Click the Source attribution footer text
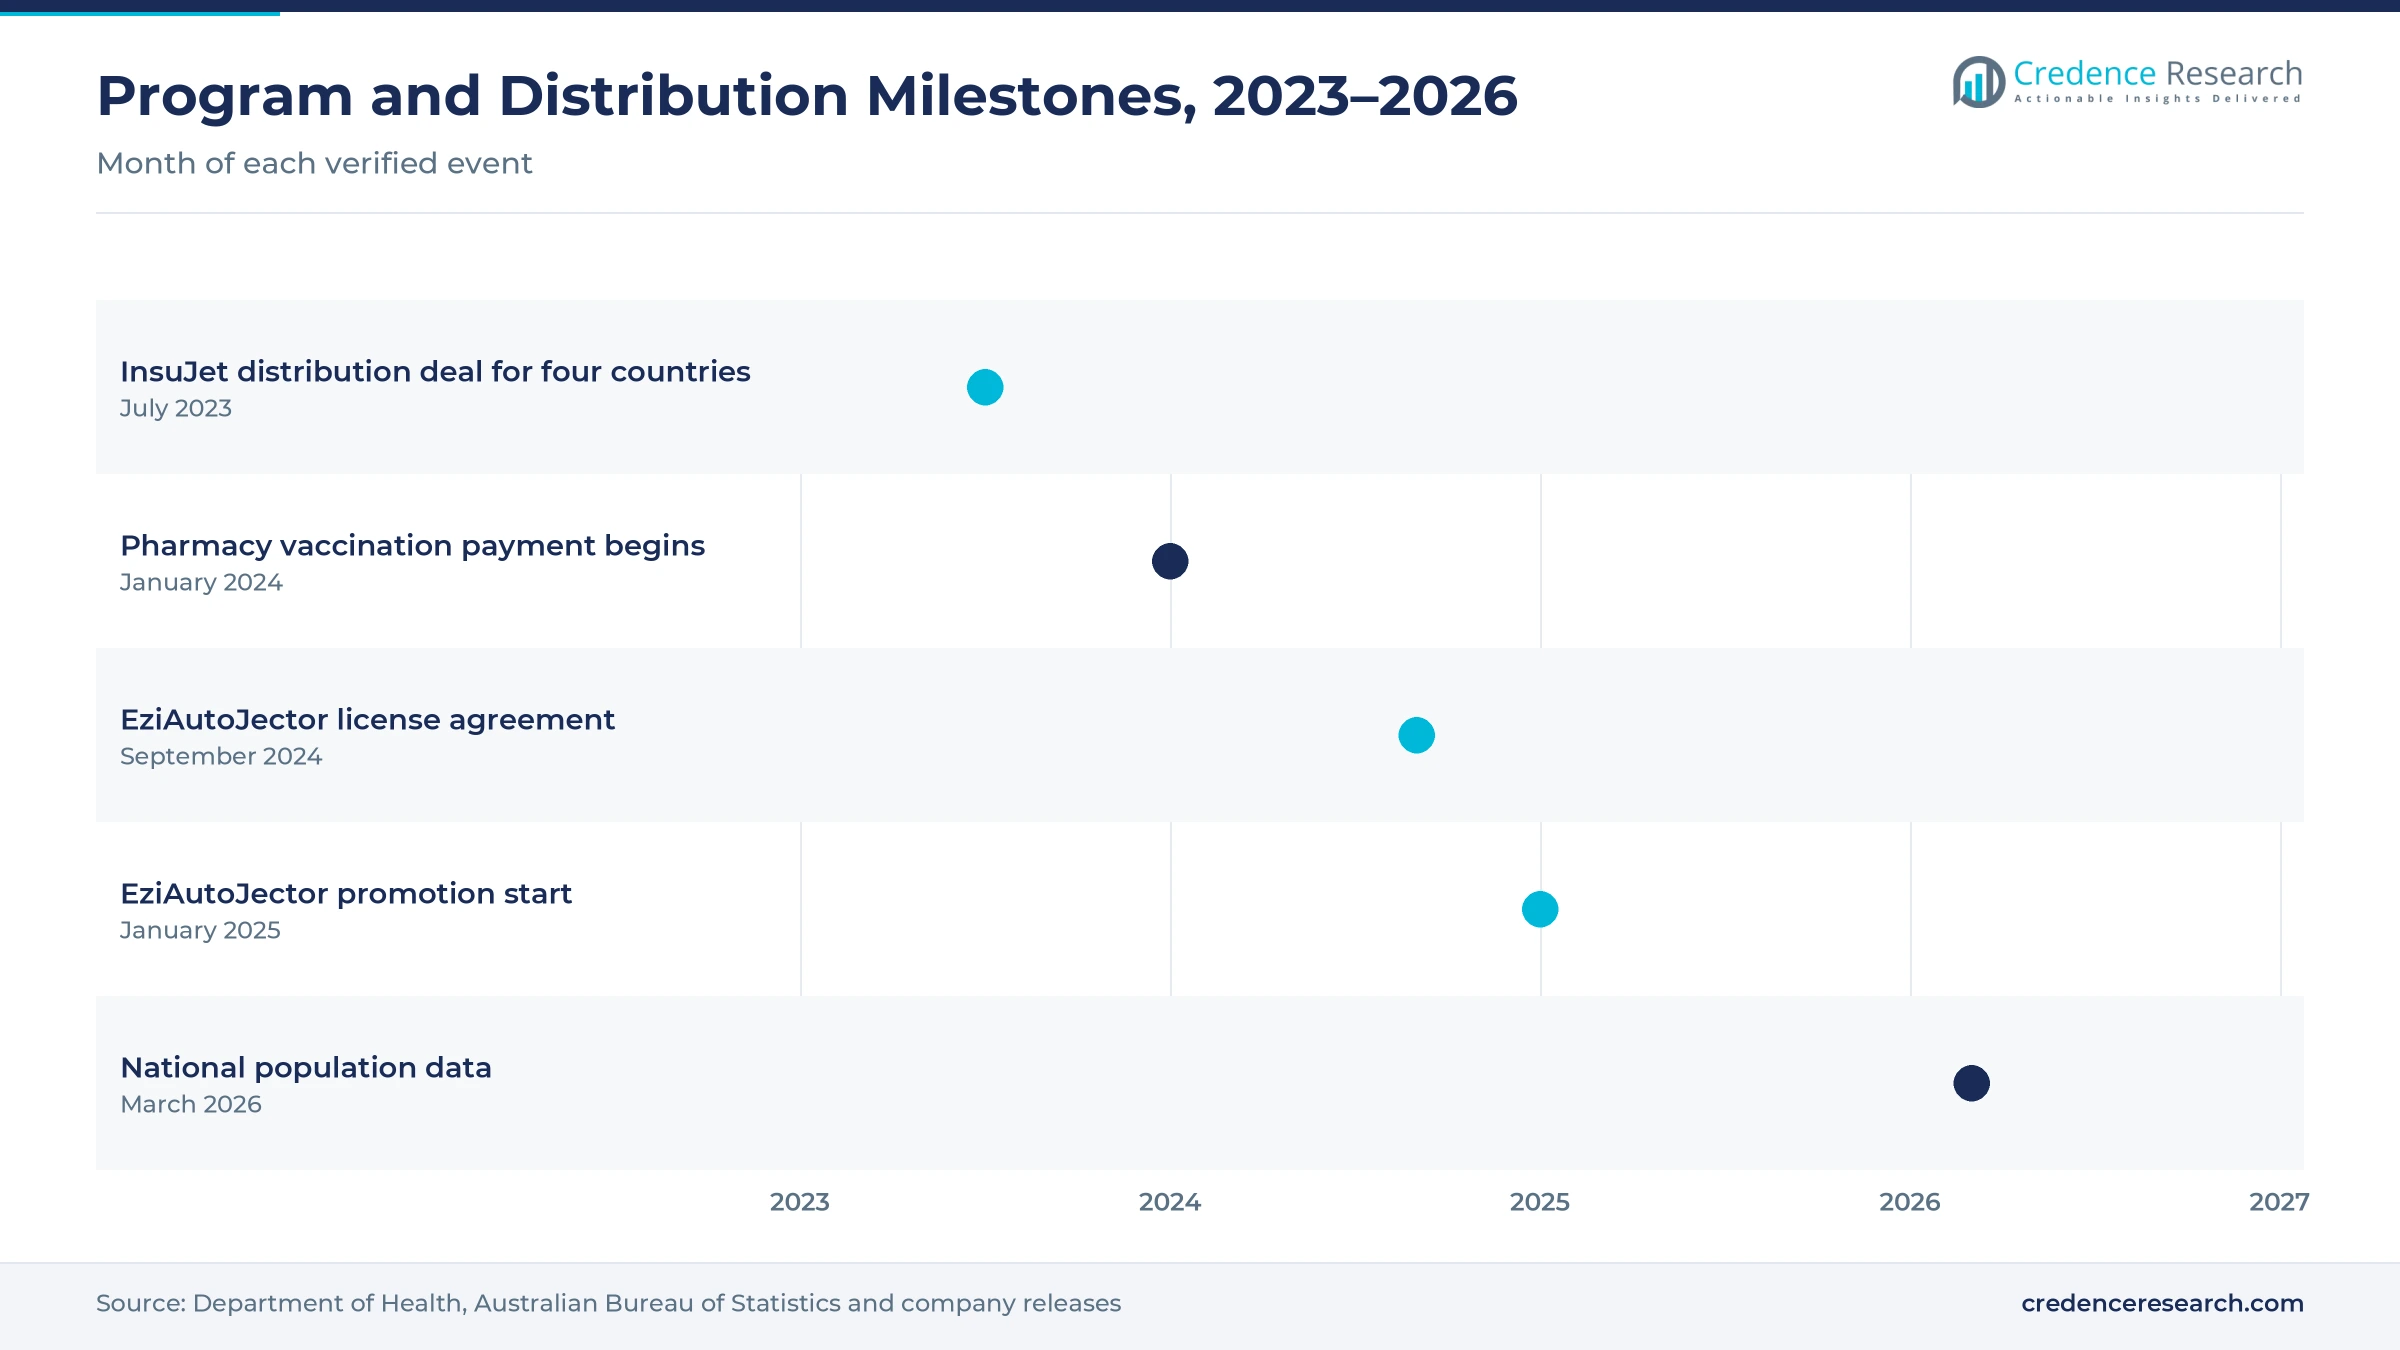This screenshot has height=1350, width=2400. pyautogui.click(x=608, y=1303)
